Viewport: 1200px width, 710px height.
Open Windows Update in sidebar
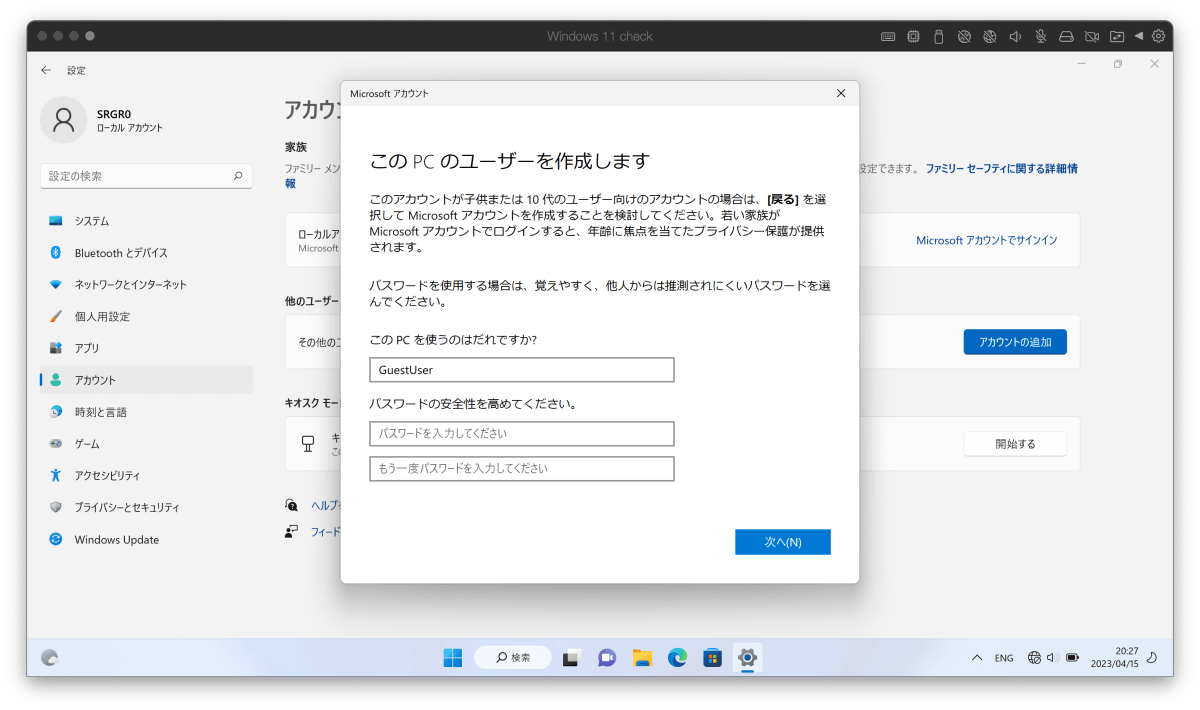146,540
